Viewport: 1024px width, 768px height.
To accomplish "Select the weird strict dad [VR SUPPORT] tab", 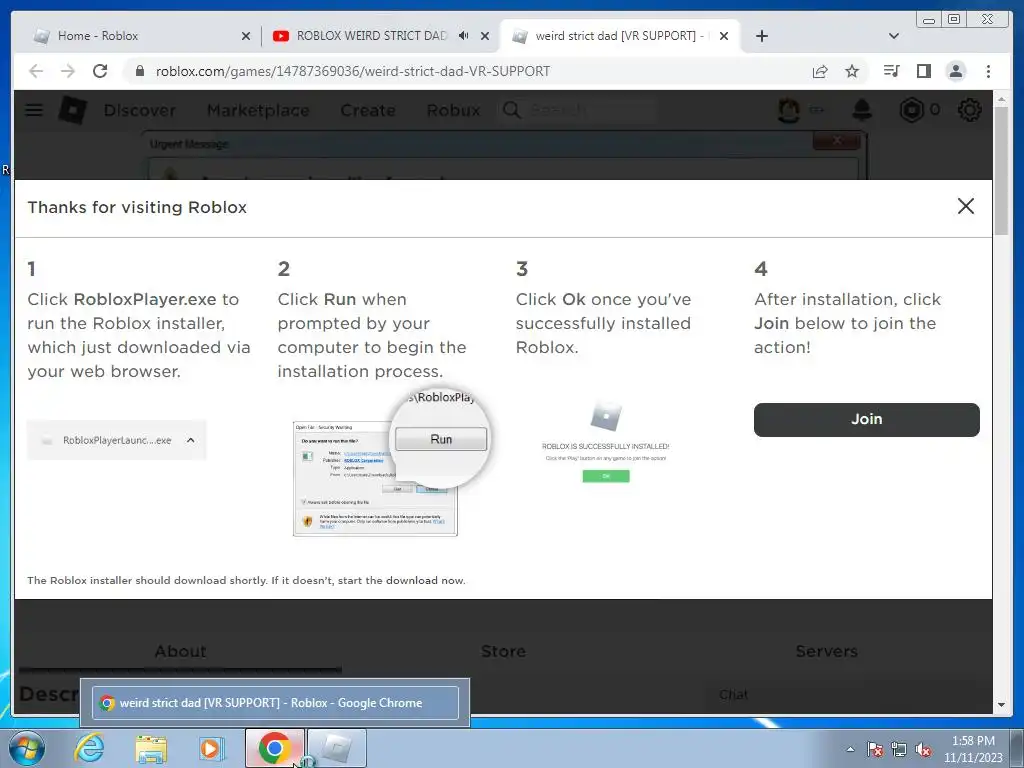I will [x=619, y=36].
